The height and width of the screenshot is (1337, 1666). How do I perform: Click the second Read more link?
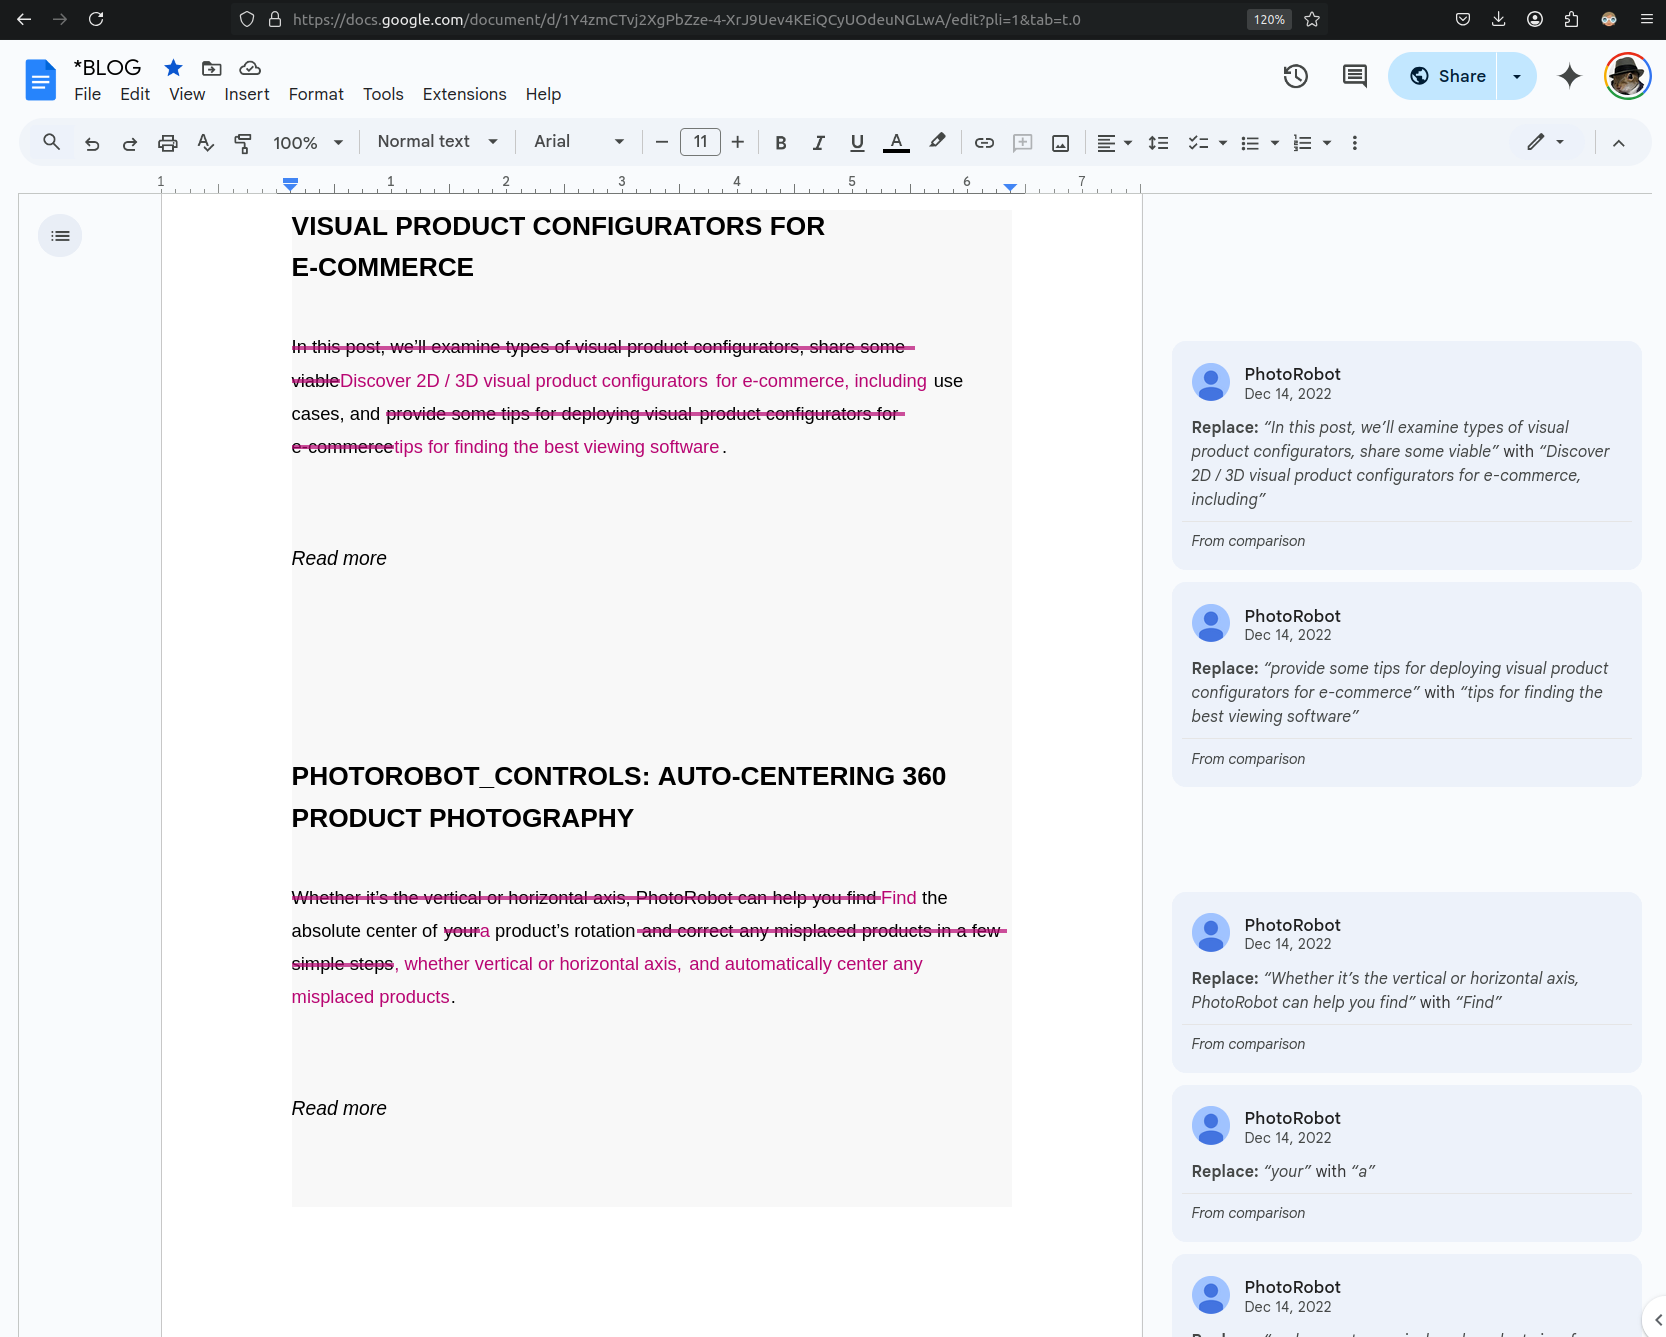tap(339, 1108)
